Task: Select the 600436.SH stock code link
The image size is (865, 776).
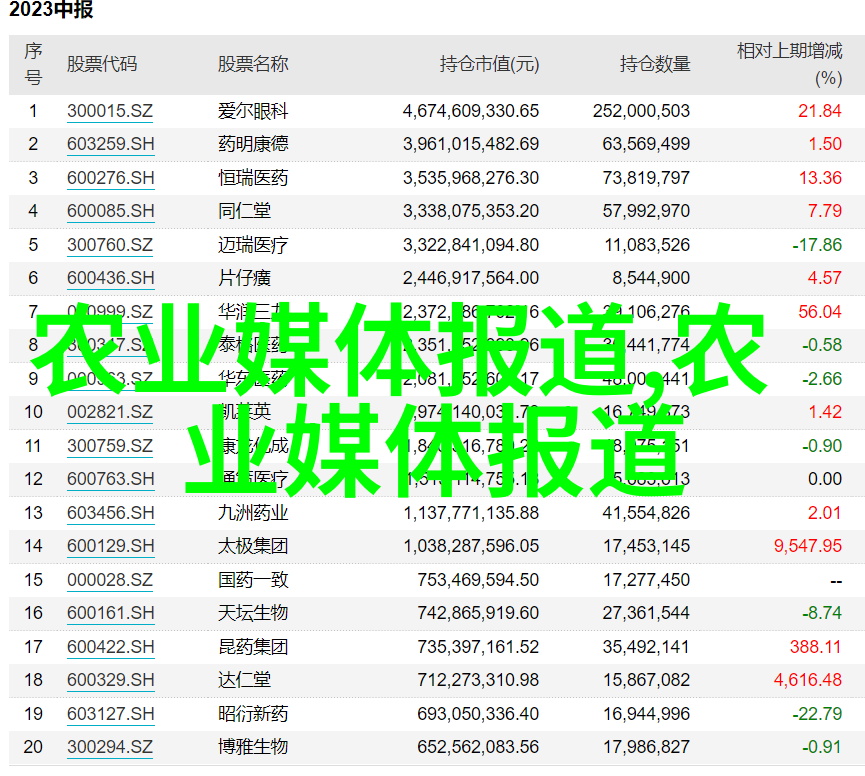Action: pos(110,277)
